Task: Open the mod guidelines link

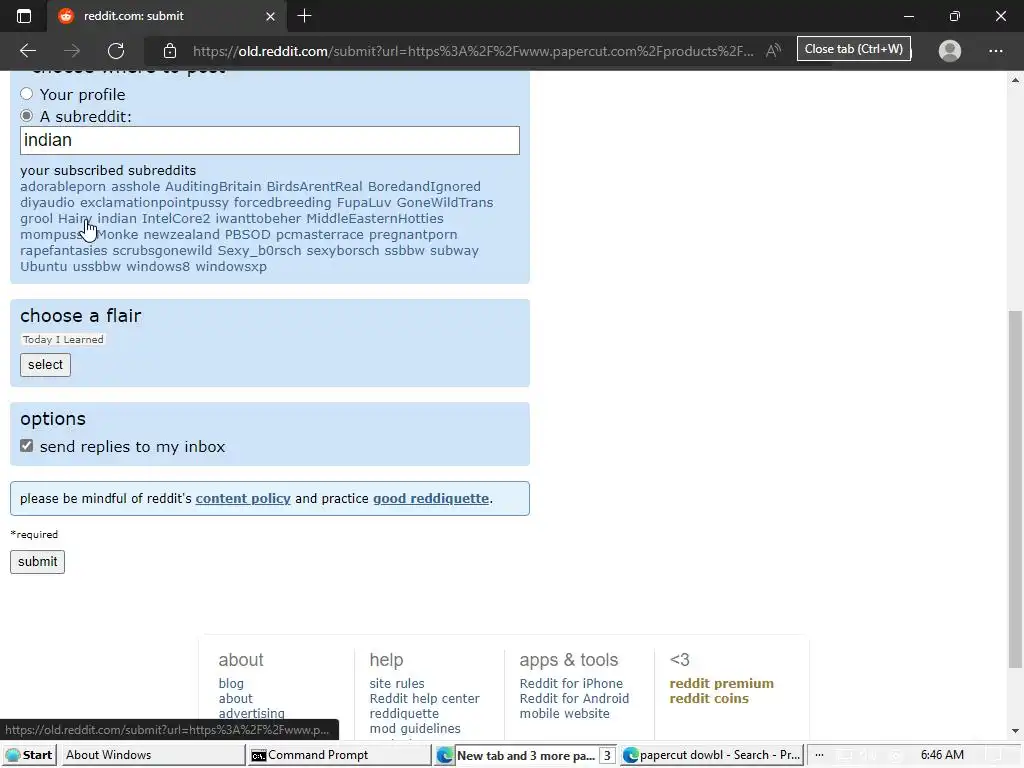Action: pyautogui.click(x=415, y=728)
